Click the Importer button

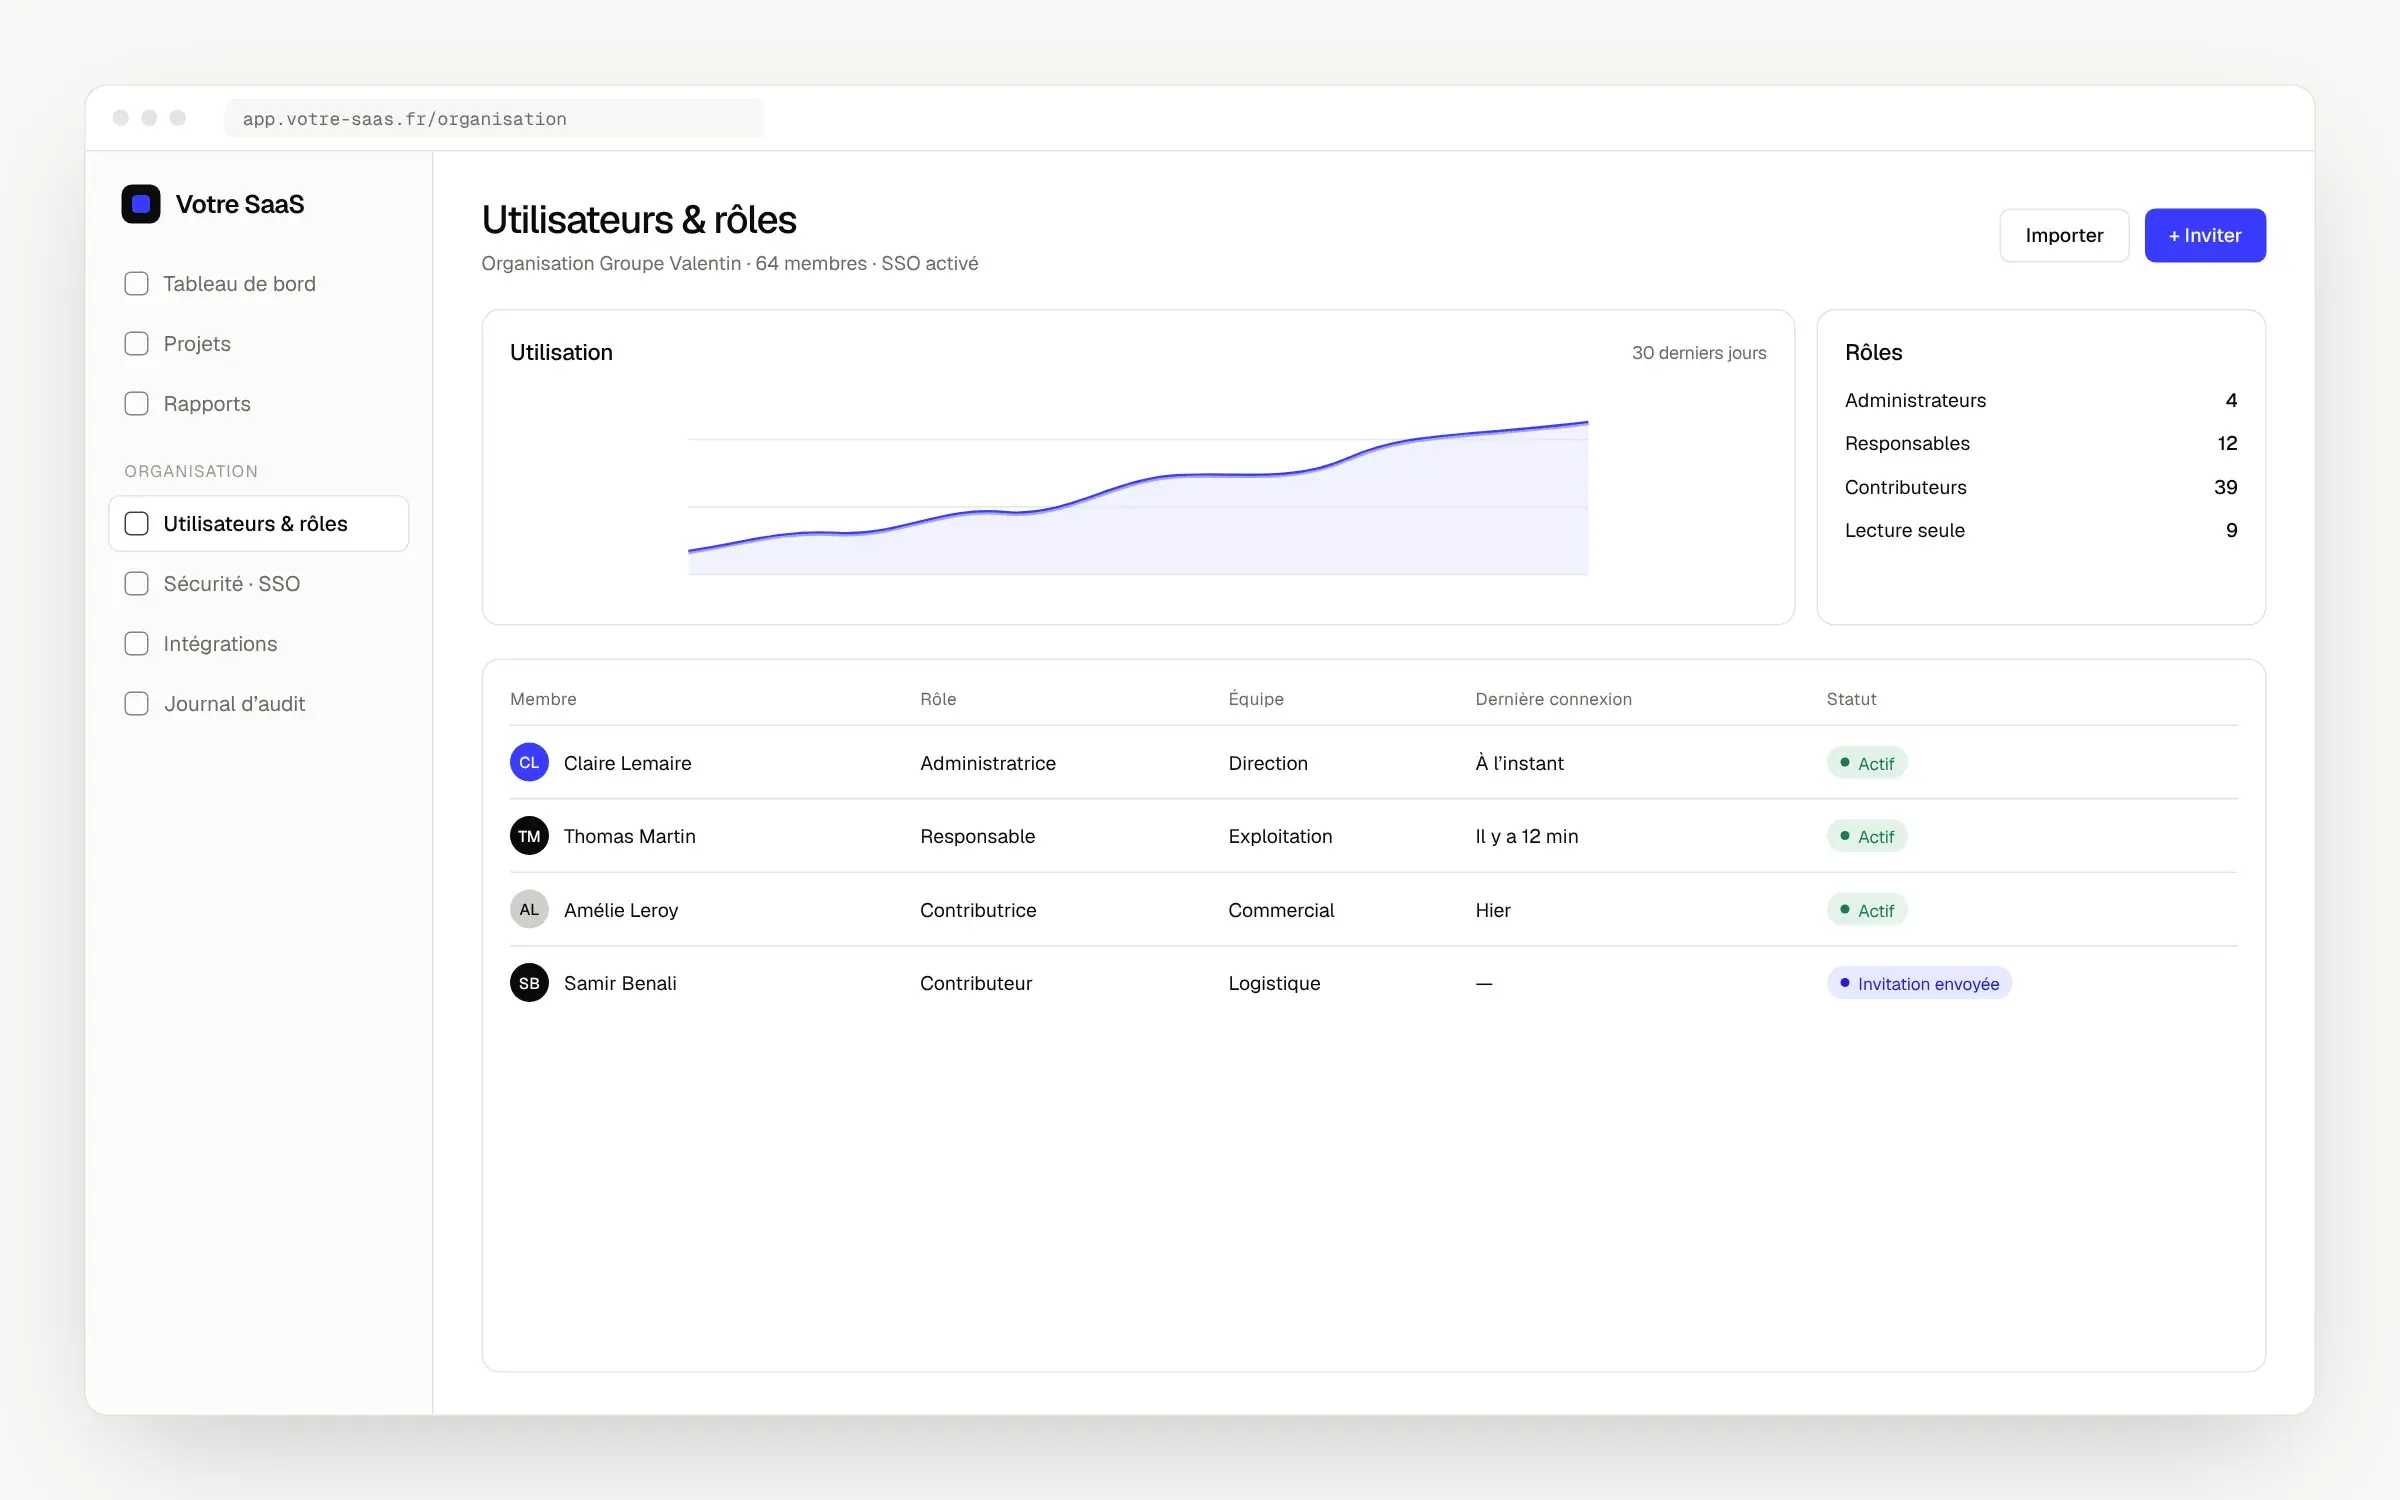[2064, 236]
